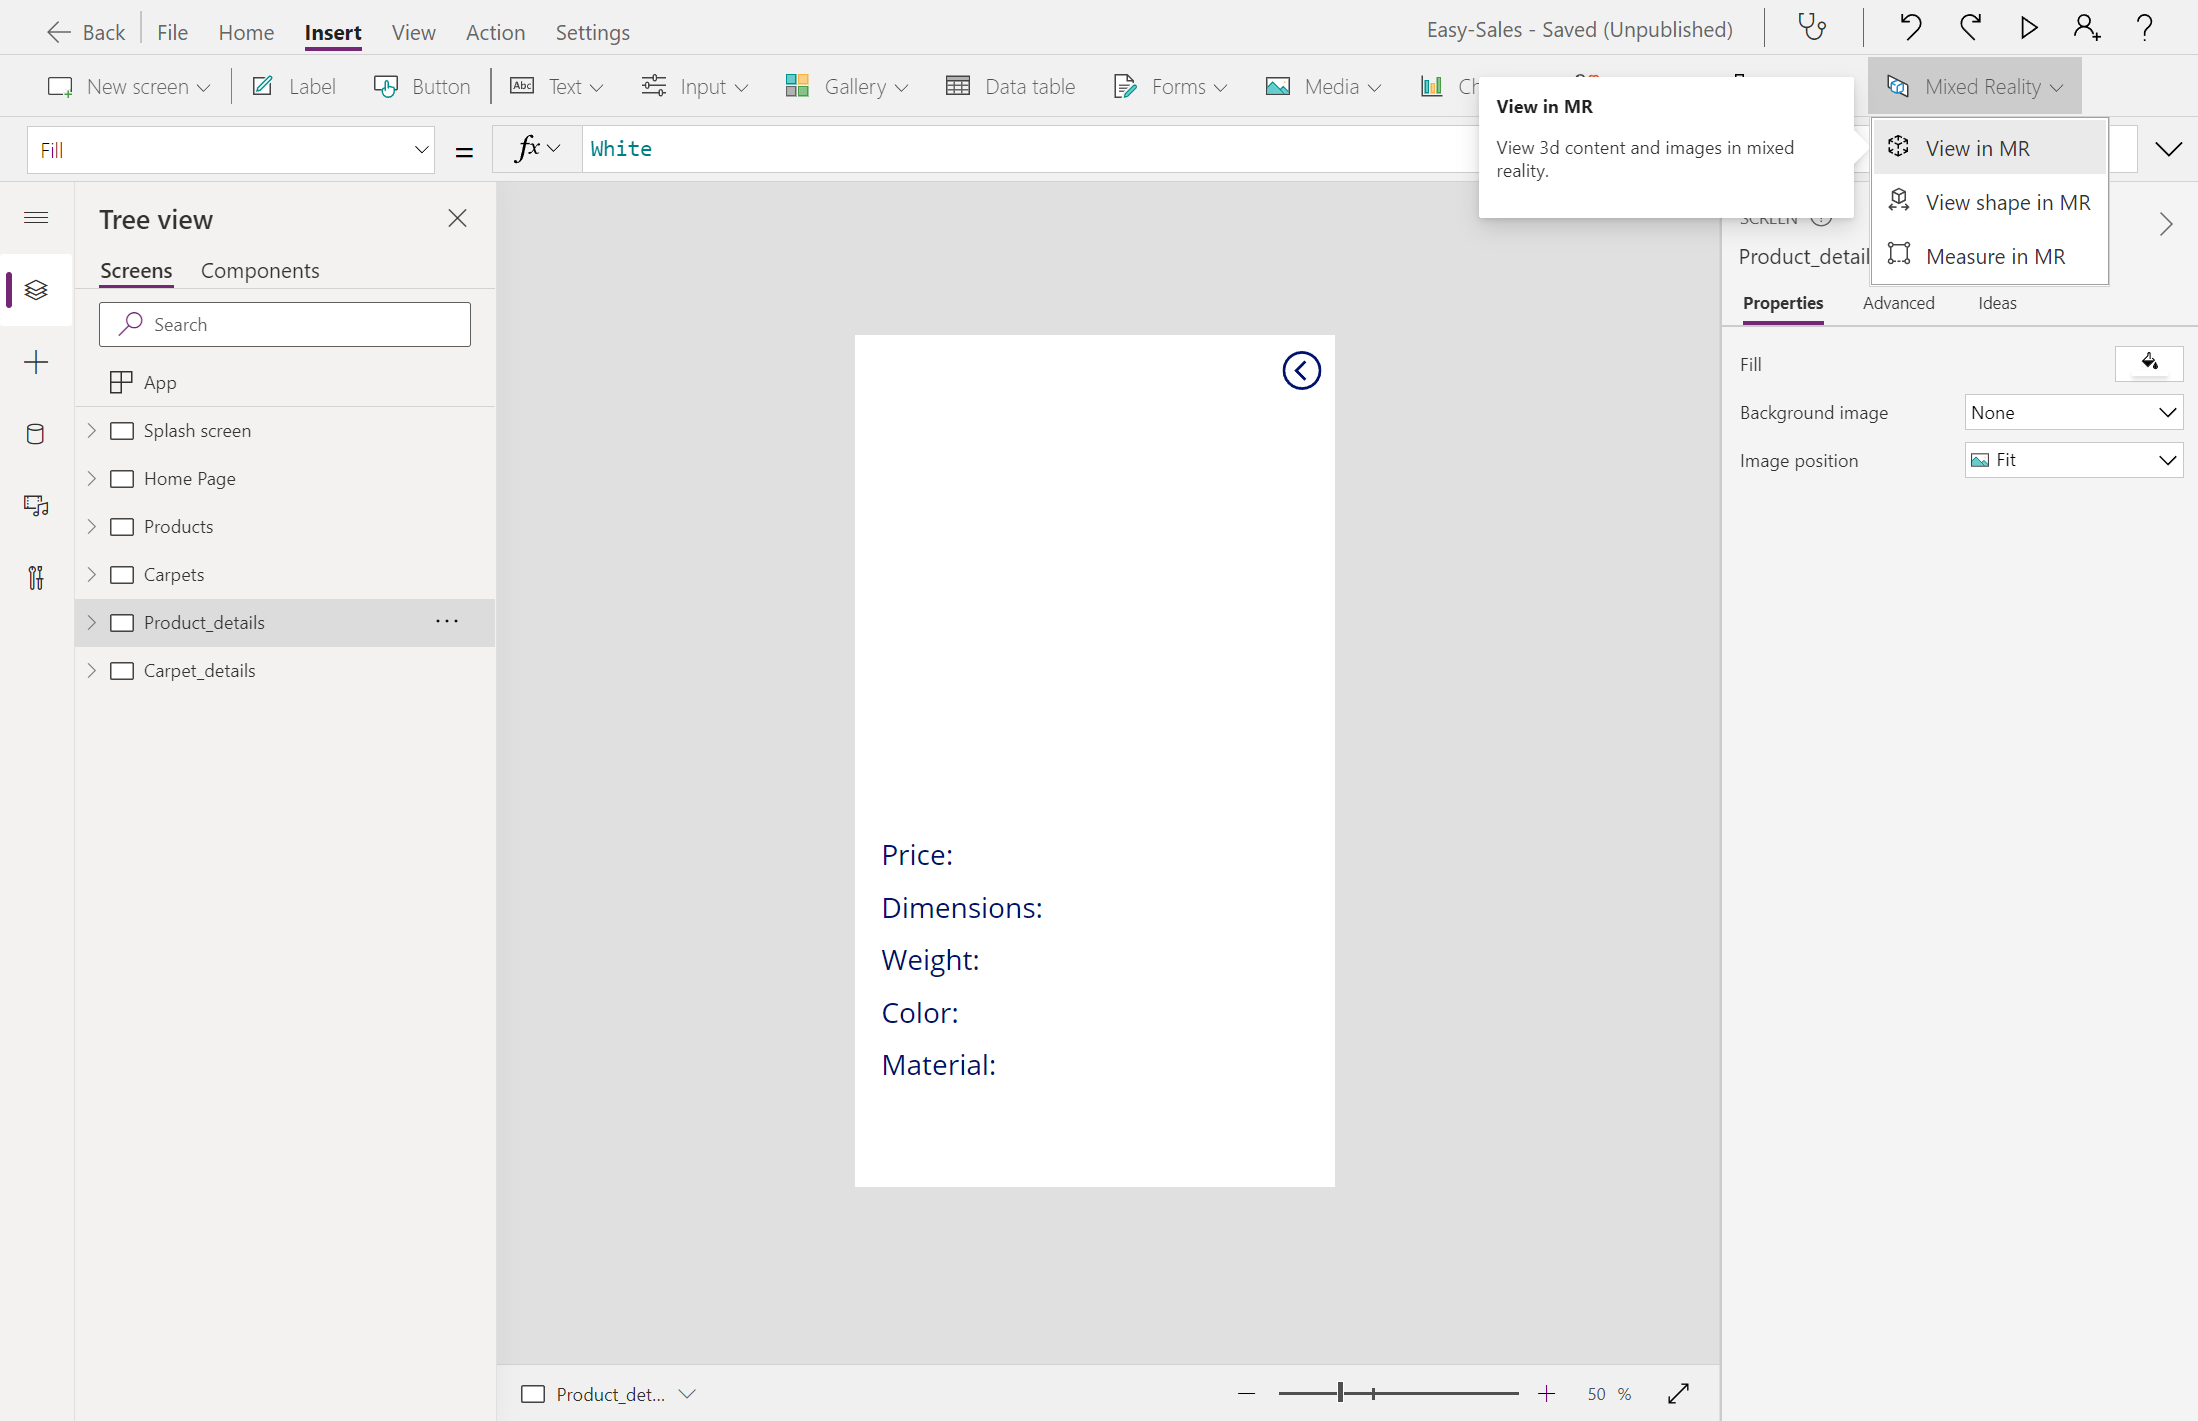Image resolution: width=2198 pixels, height=1421 pixels.
Task: Open the Fill color picker swatch
Action: coord(2148,364)
